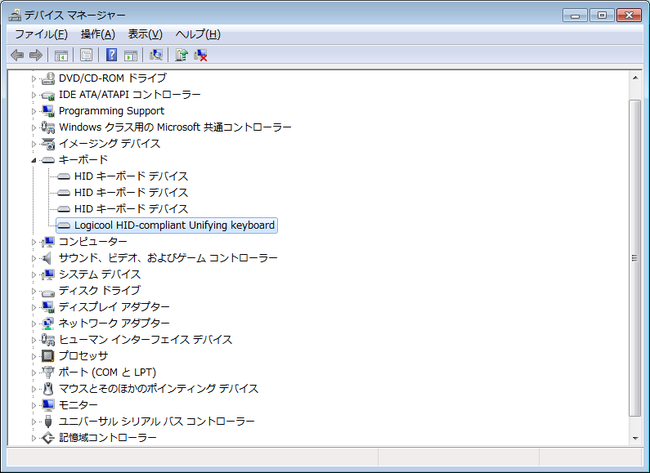Click the Forward arrow toolbar icon
Image resolution: width=650 pixels, height=473 pixels.
pyautogui.click(x=36, y=55)
